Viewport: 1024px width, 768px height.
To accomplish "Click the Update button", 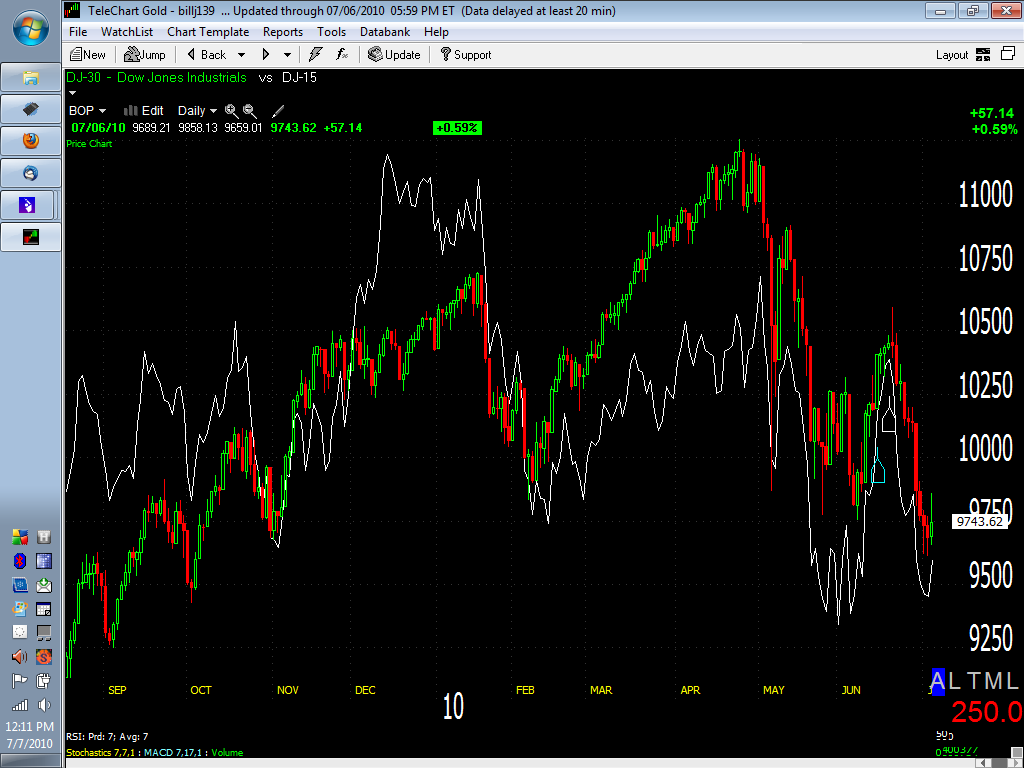I will tap(394, 55).
